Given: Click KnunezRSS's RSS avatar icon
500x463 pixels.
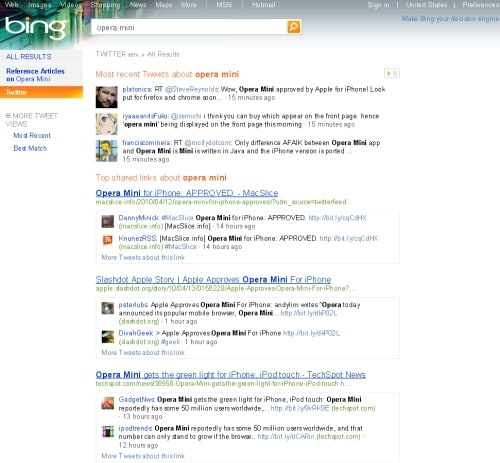Looking at the screenshot, I should 108,240.
